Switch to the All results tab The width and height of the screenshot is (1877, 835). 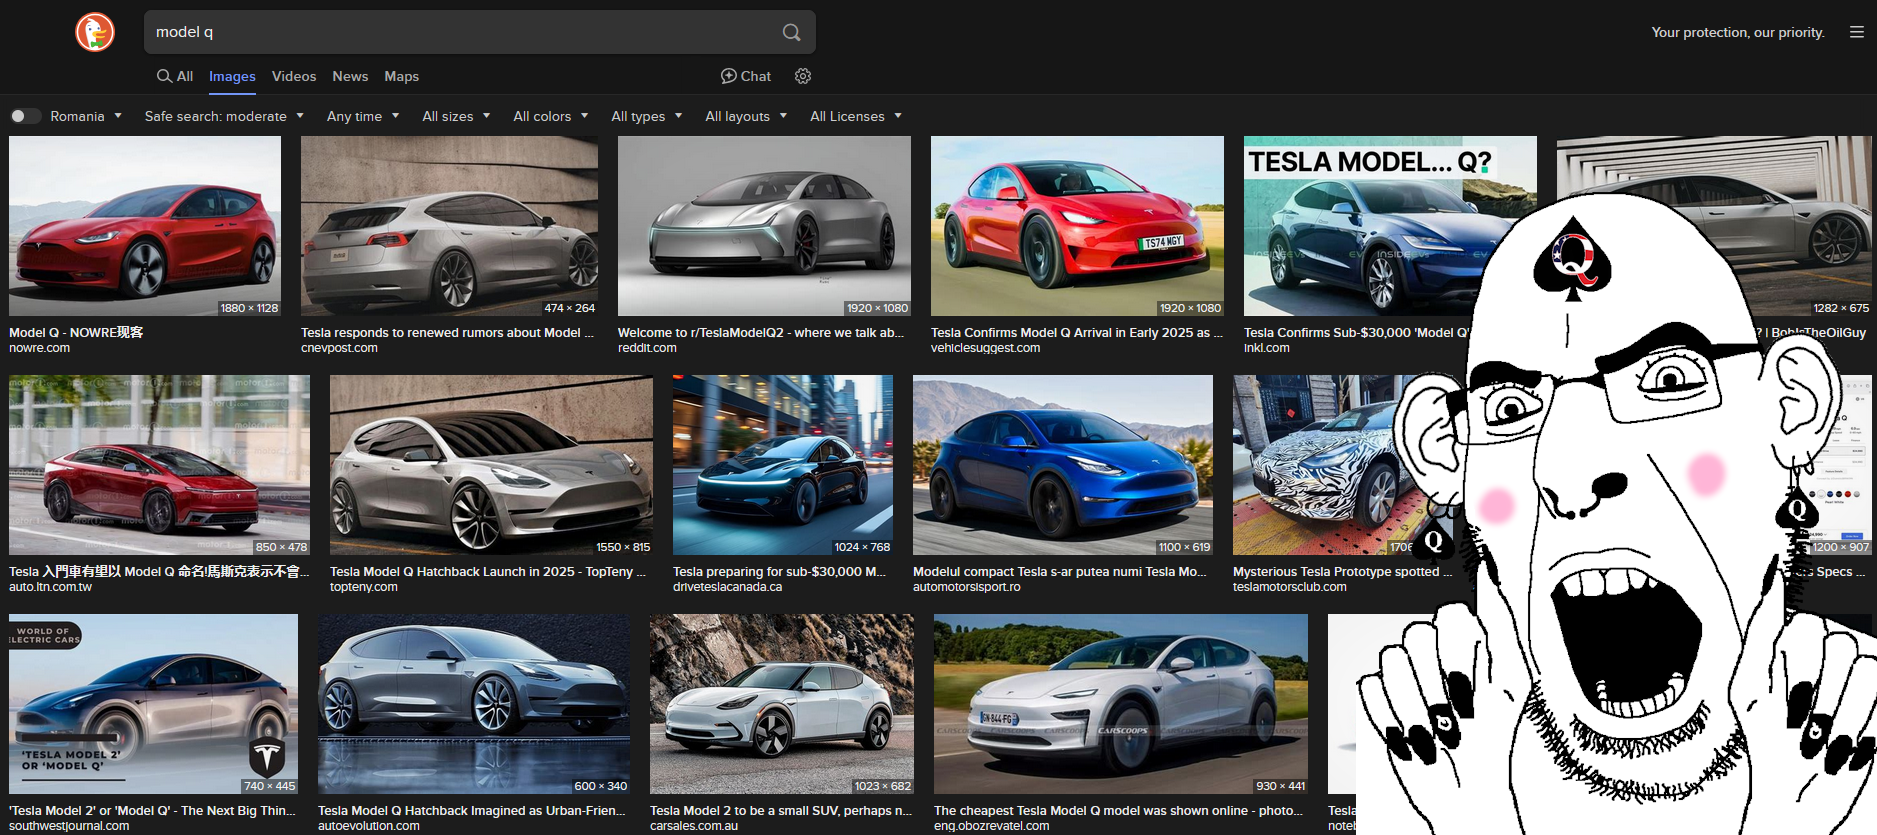[175, 76]
